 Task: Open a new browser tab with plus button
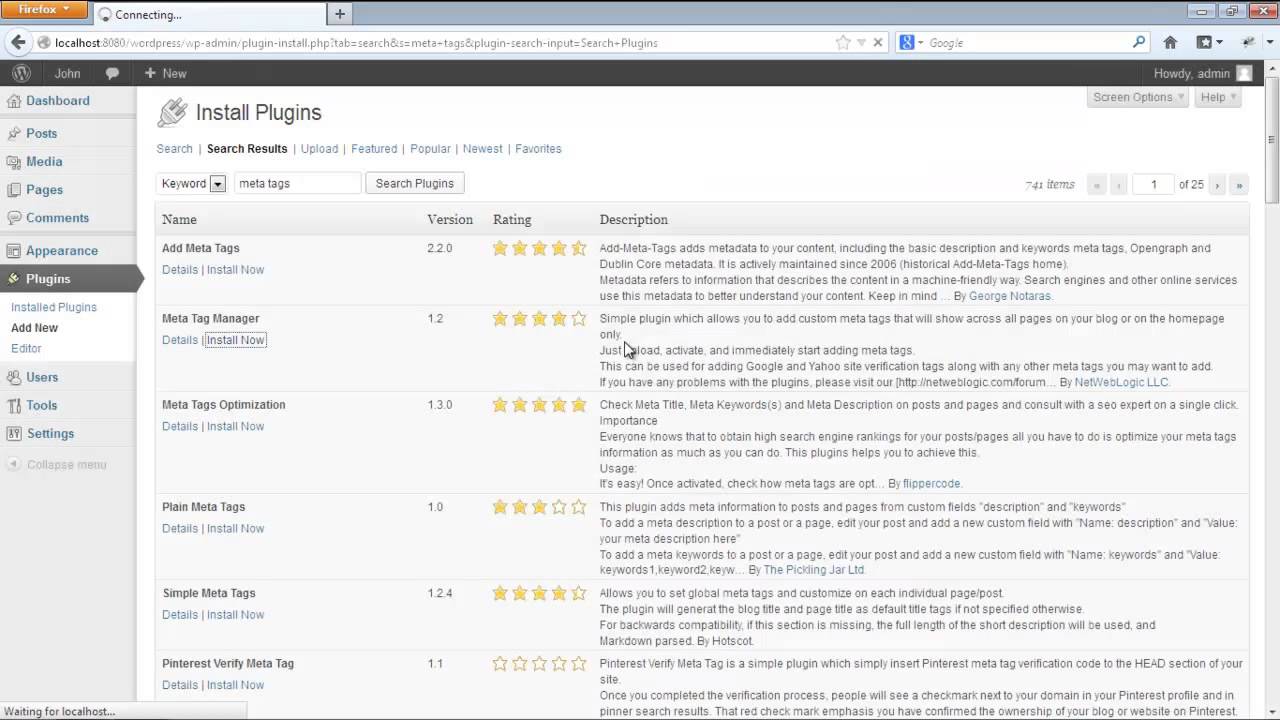[x=340, y=14]
